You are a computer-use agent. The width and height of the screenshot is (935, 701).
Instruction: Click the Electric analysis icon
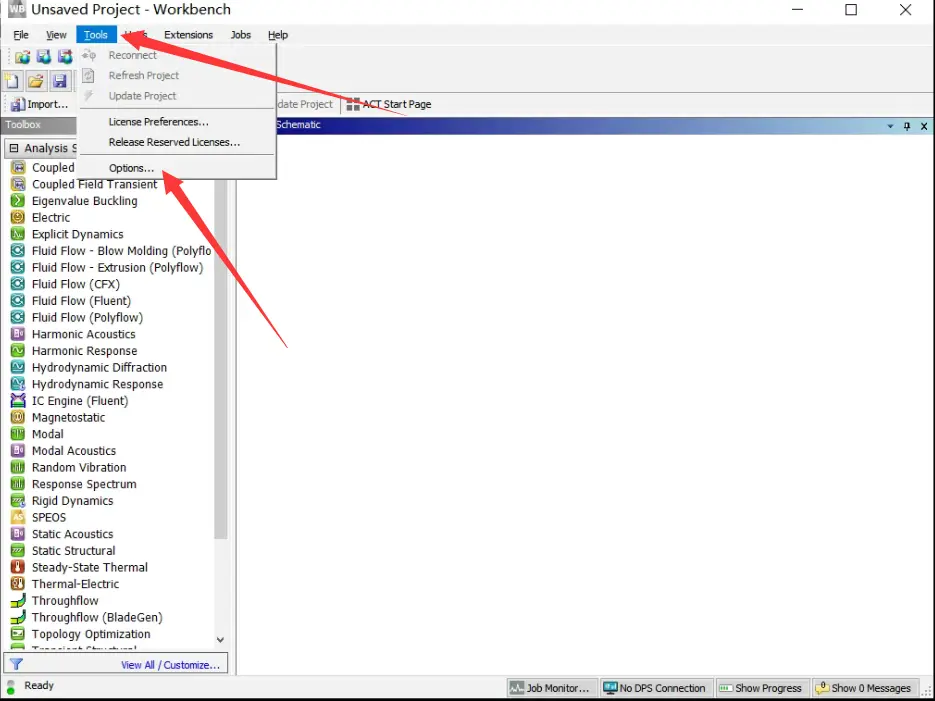tap(18, 218)
